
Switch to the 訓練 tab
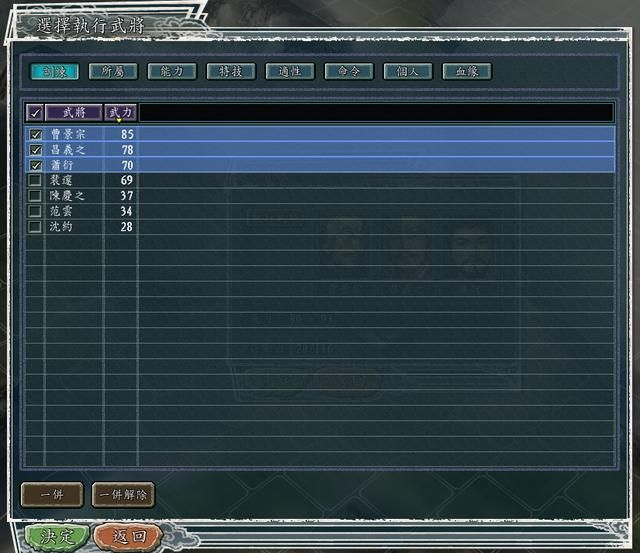click(54, 72)
